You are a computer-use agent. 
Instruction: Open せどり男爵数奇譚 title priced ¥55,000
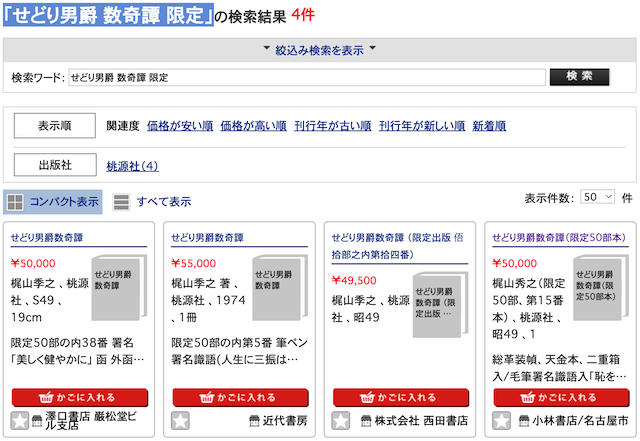coord(207,238)
